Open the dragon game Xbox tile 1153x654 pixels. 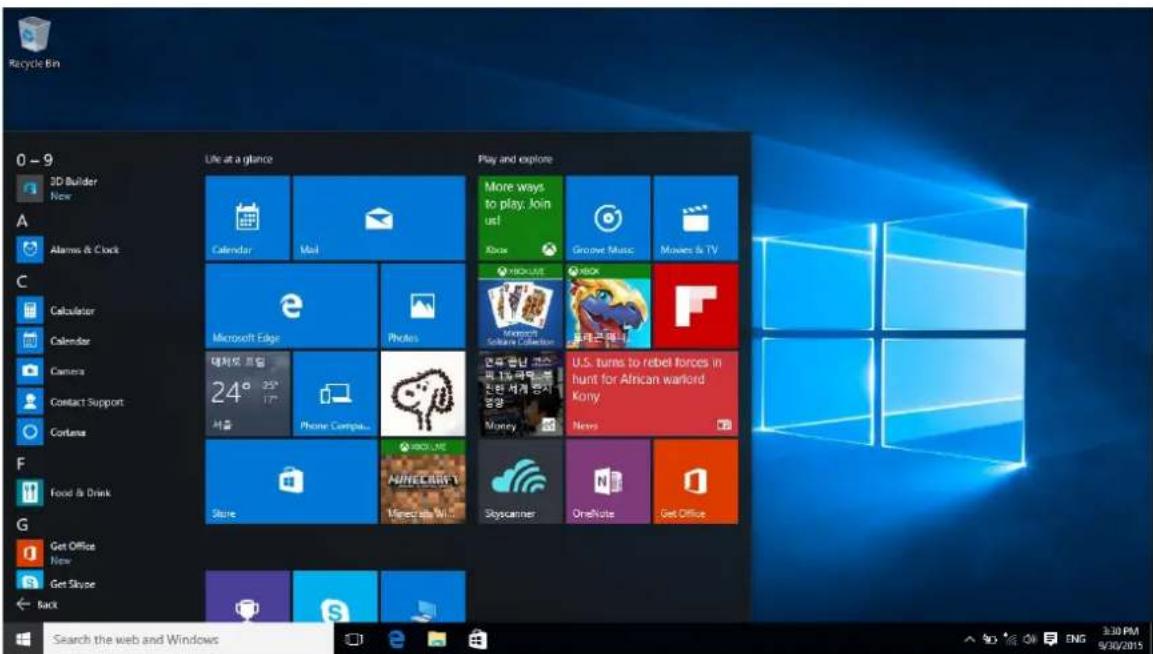(608, 305)
